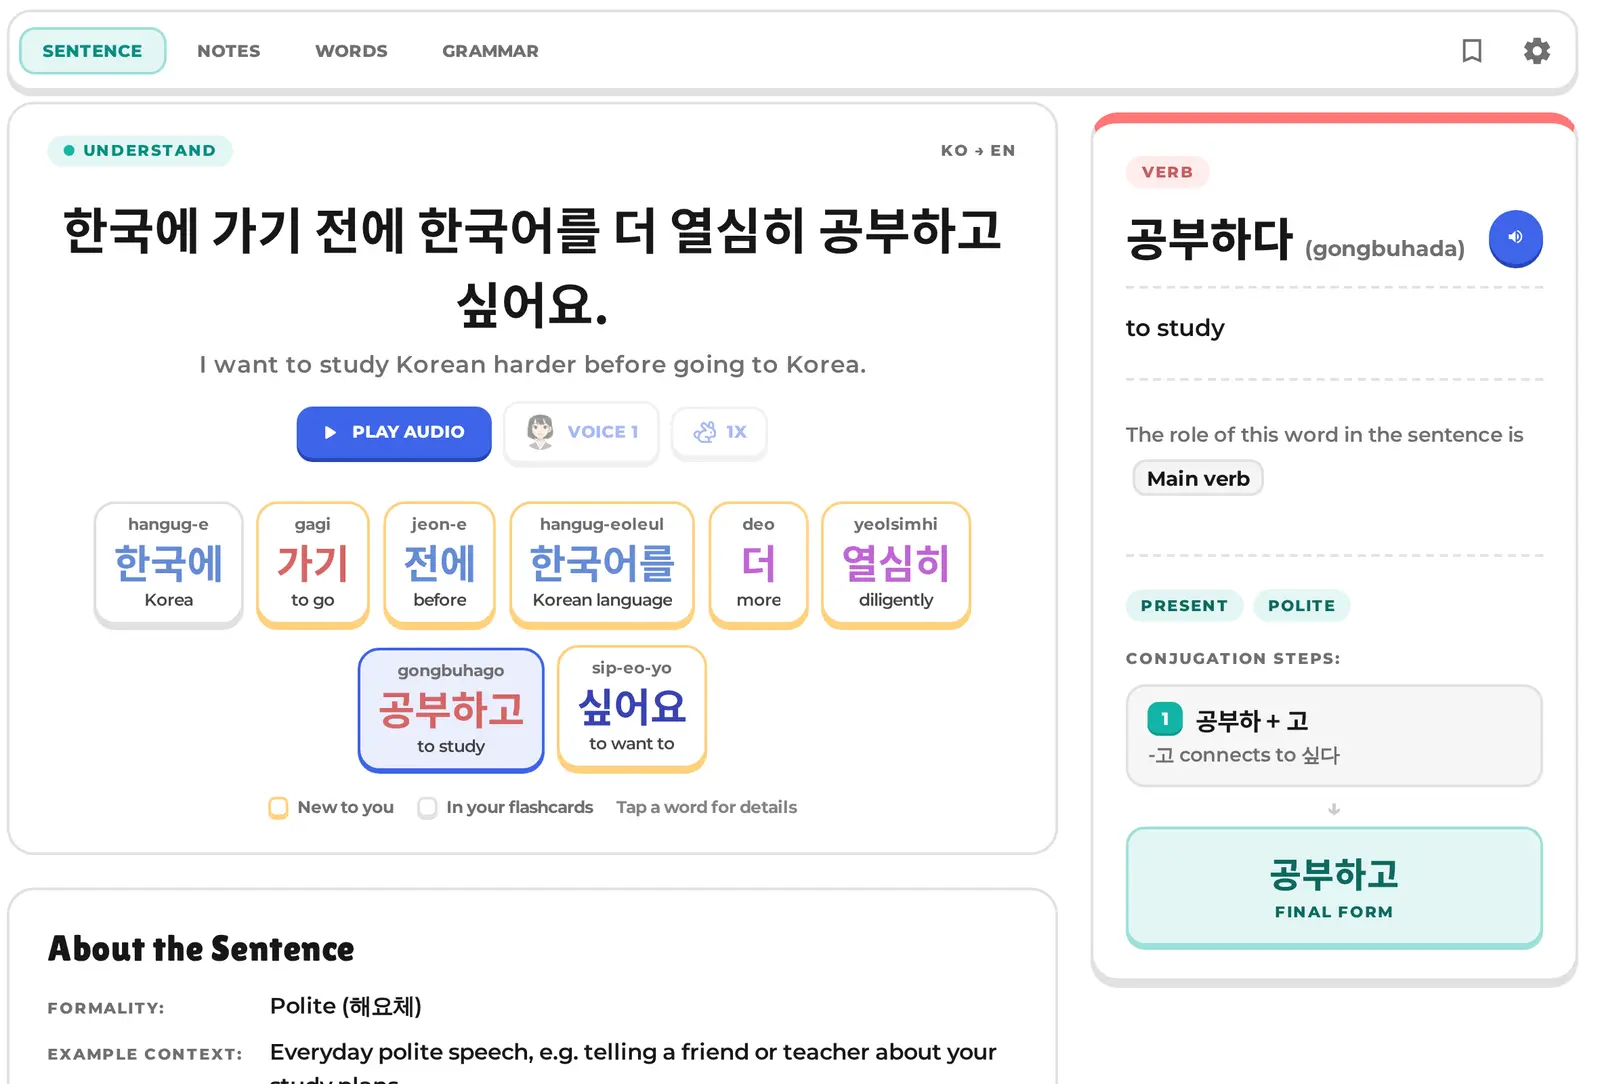Screen dimensions: 1600x1084
Task: Click conjugation step 1 공부하 + 고
Action: [x=1334, y=736]
